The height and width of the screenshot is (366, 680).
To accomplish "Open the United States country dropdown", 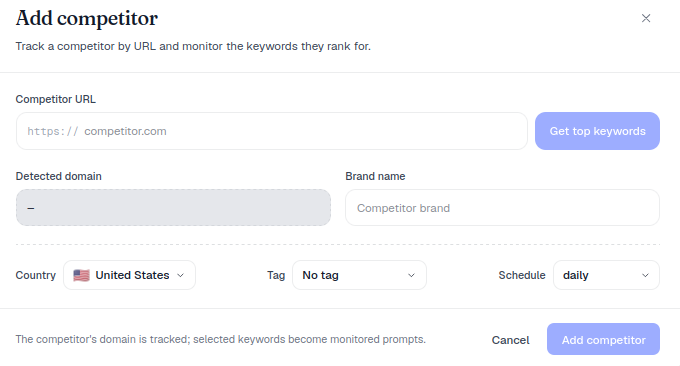I will tap(129, 275).
